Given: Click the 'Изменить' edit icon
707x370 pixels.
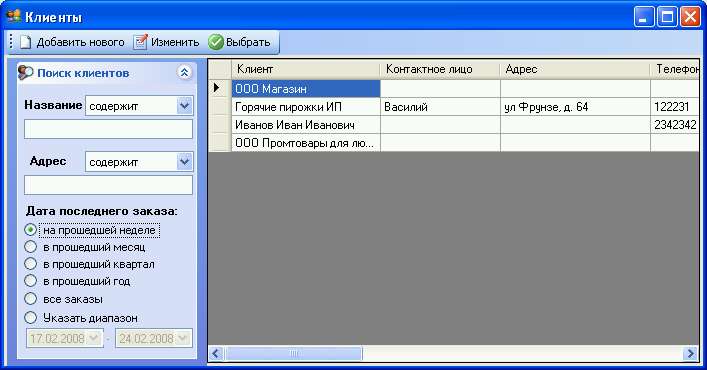Looking at the screenshot, I should [140, 42].
